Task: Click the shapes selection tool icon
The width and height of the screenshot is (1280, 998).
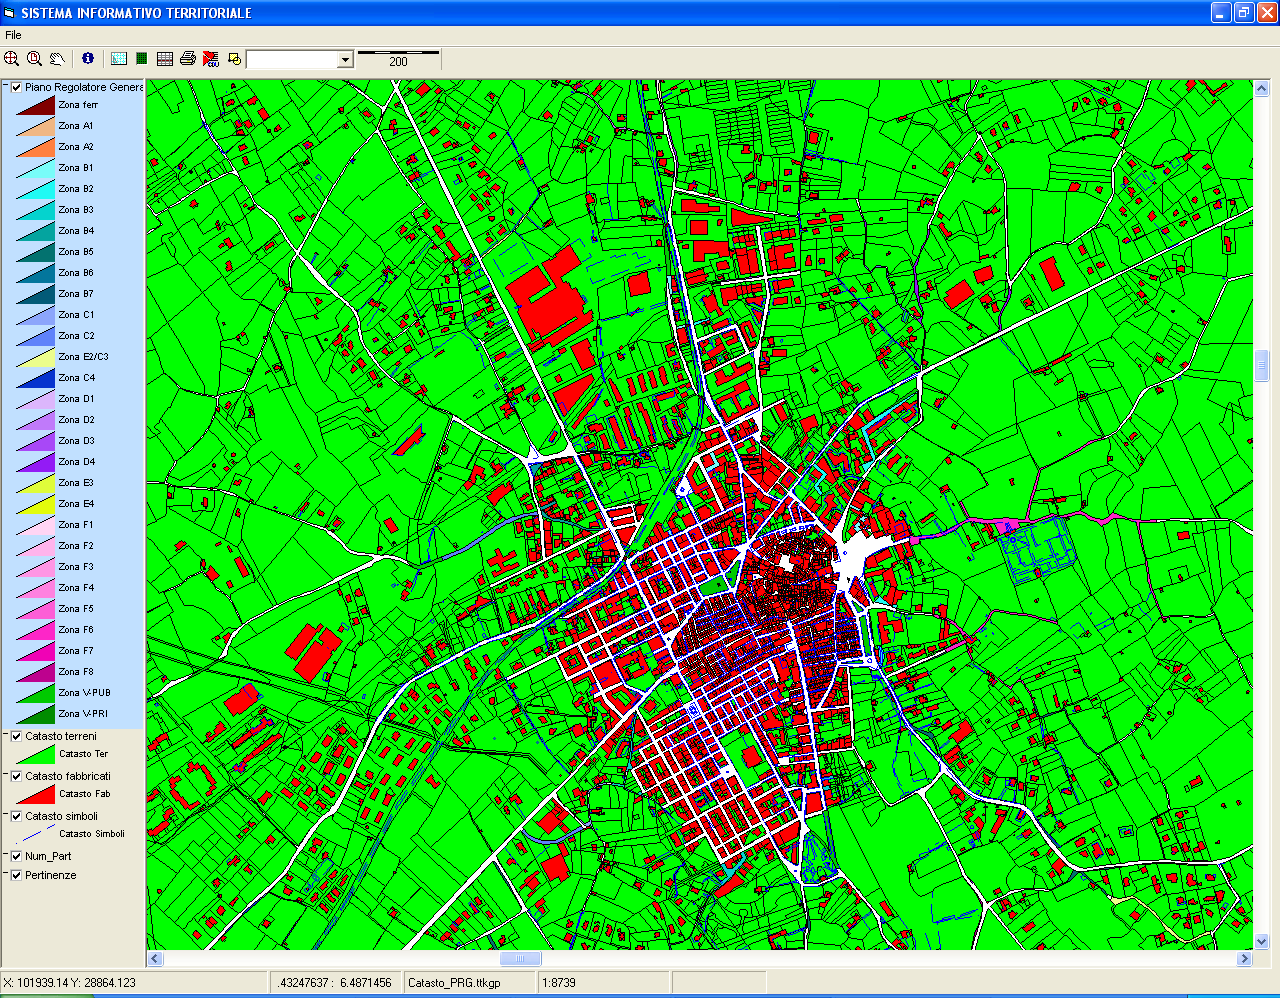Action: pos(234,59)
